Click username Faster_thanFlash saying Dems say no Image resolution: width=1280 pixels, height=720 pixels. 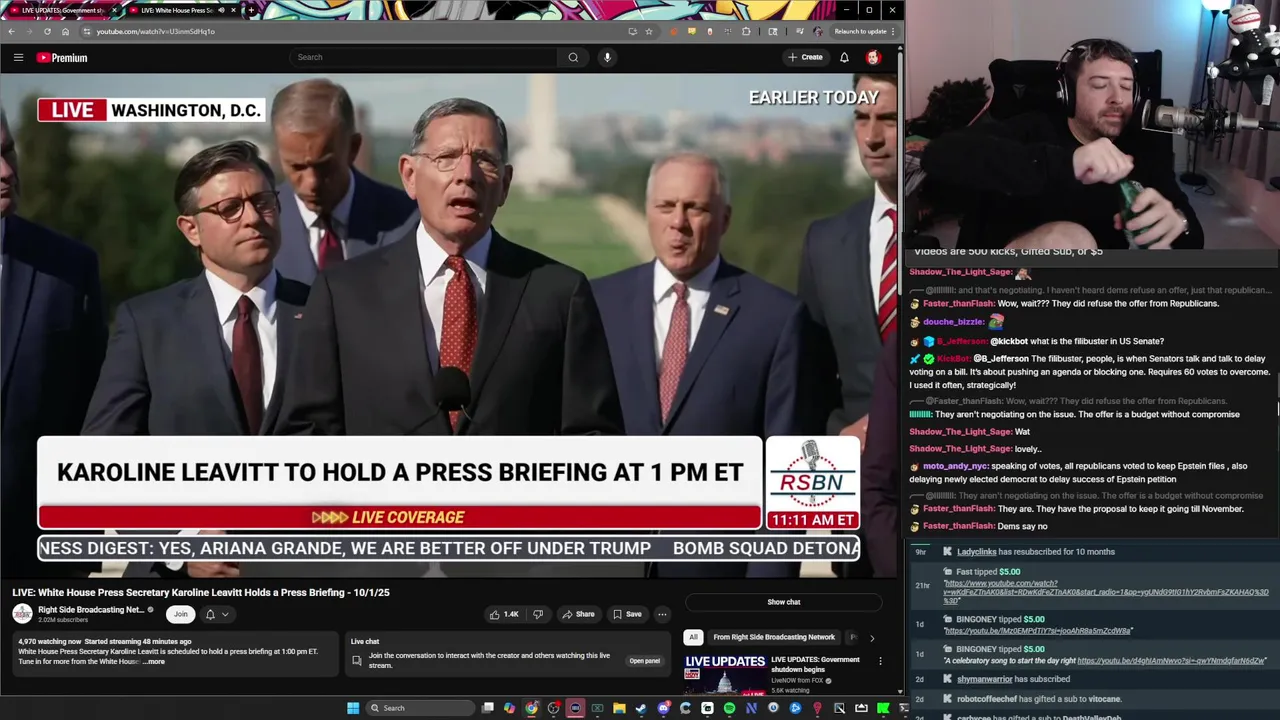[x=958, y=526]
